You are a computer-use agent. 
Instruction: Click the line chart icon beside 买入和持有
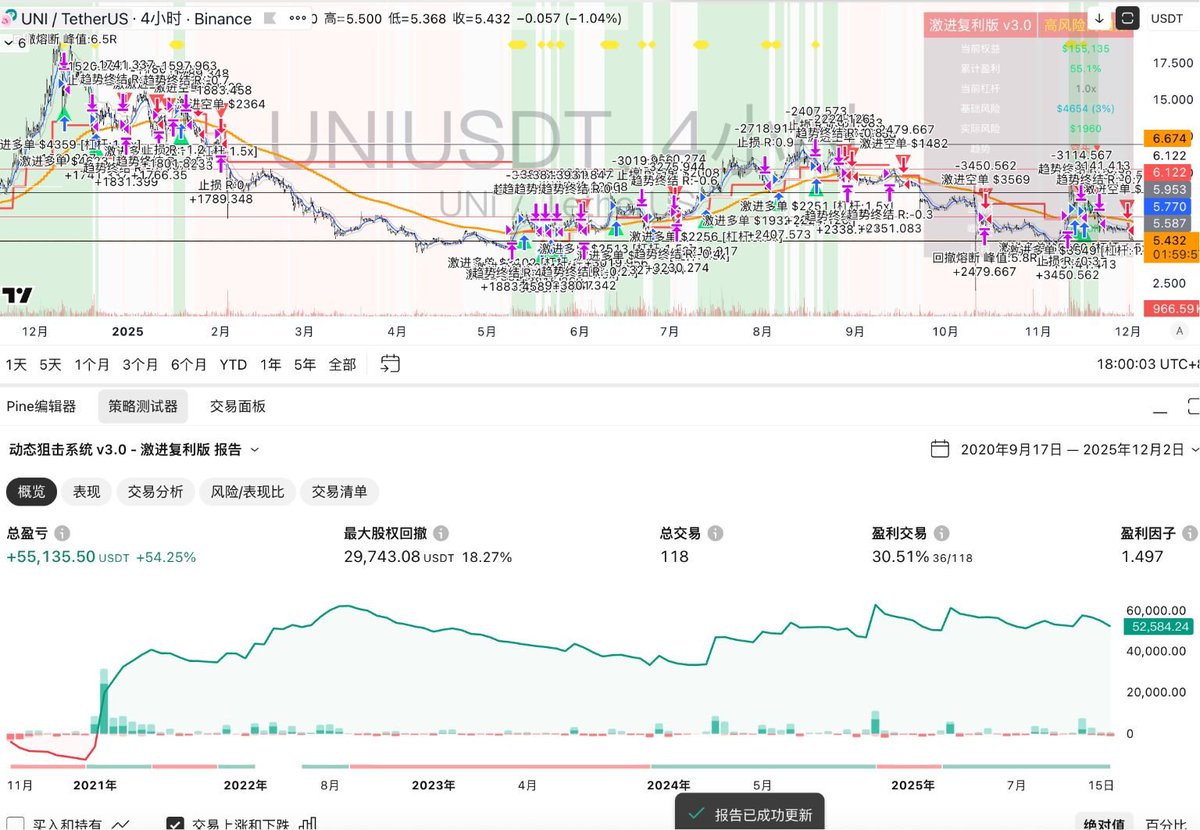point(121,824)
